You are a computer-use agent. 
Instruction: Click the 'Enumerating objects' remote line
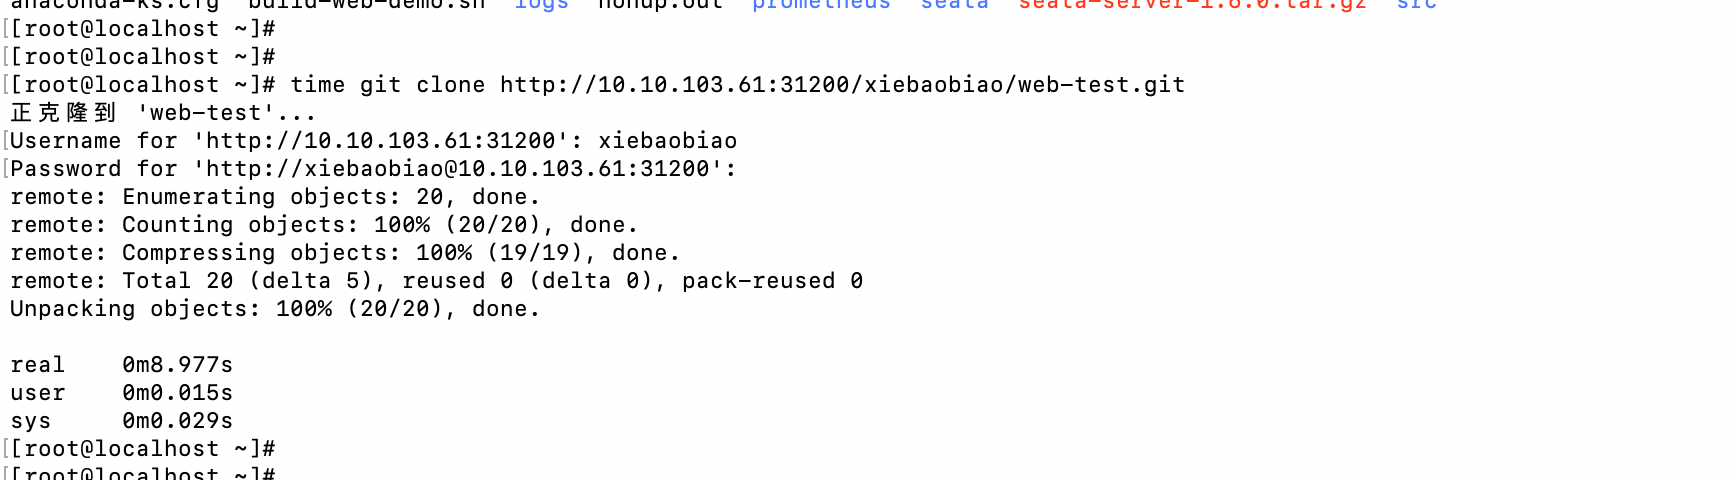pos(275,197)
